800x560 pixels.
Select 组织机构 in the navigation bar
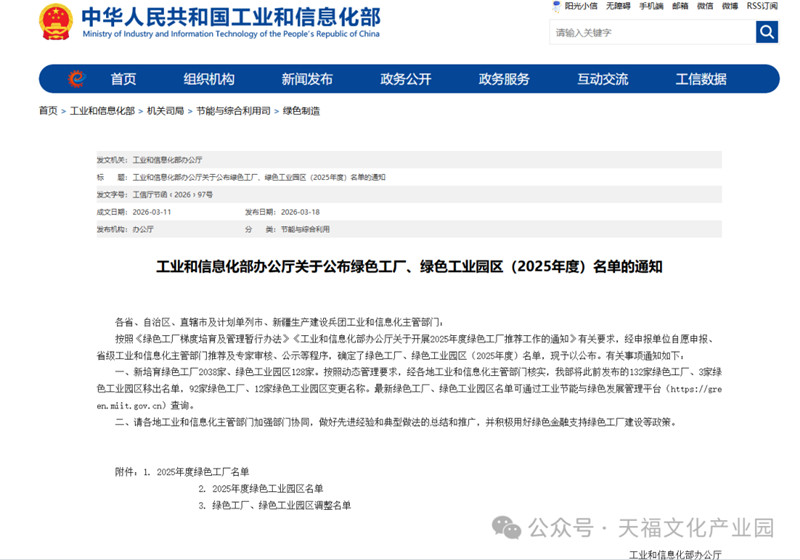pos(209,79)
